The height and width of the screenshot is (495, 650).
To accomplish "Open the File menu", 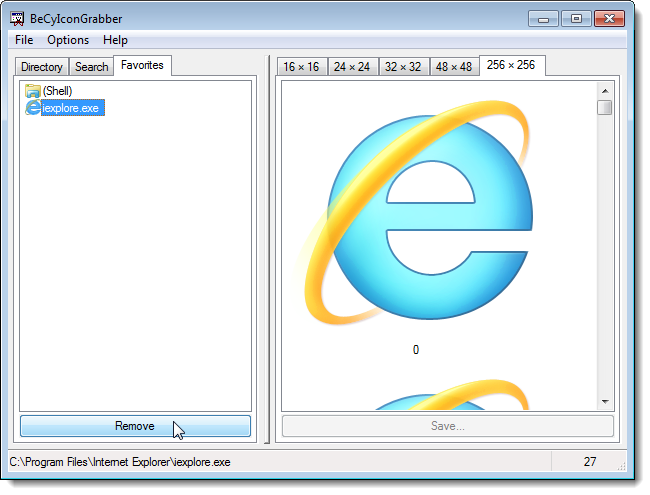I will coord(24,40).
